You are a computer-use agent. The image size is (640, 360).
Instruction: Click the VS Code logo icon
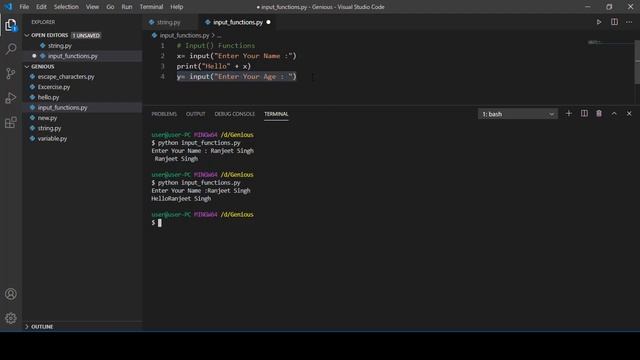pos(8,7)
